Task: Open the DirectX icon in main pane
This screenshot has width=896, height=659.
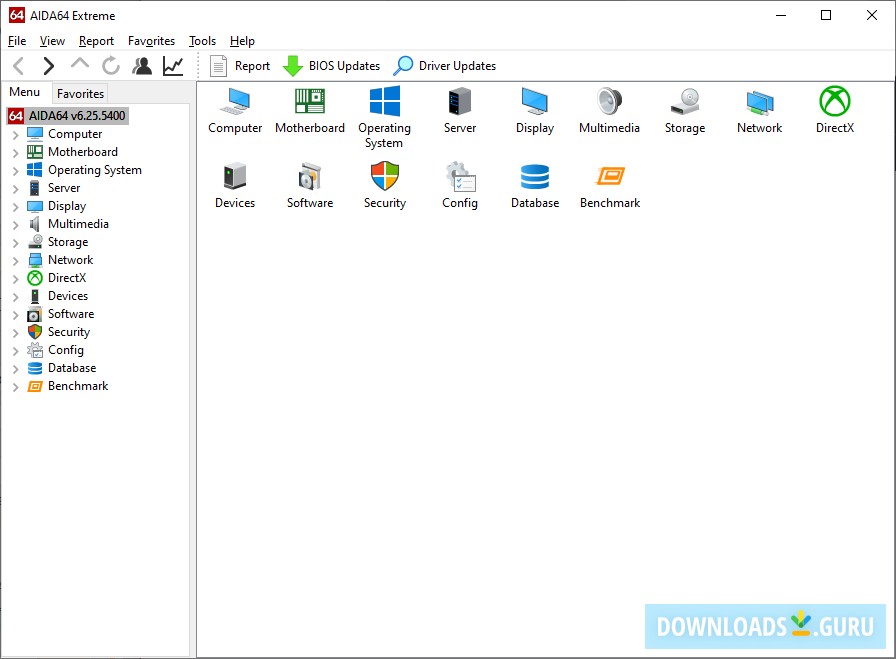Action: pos(835,101)
